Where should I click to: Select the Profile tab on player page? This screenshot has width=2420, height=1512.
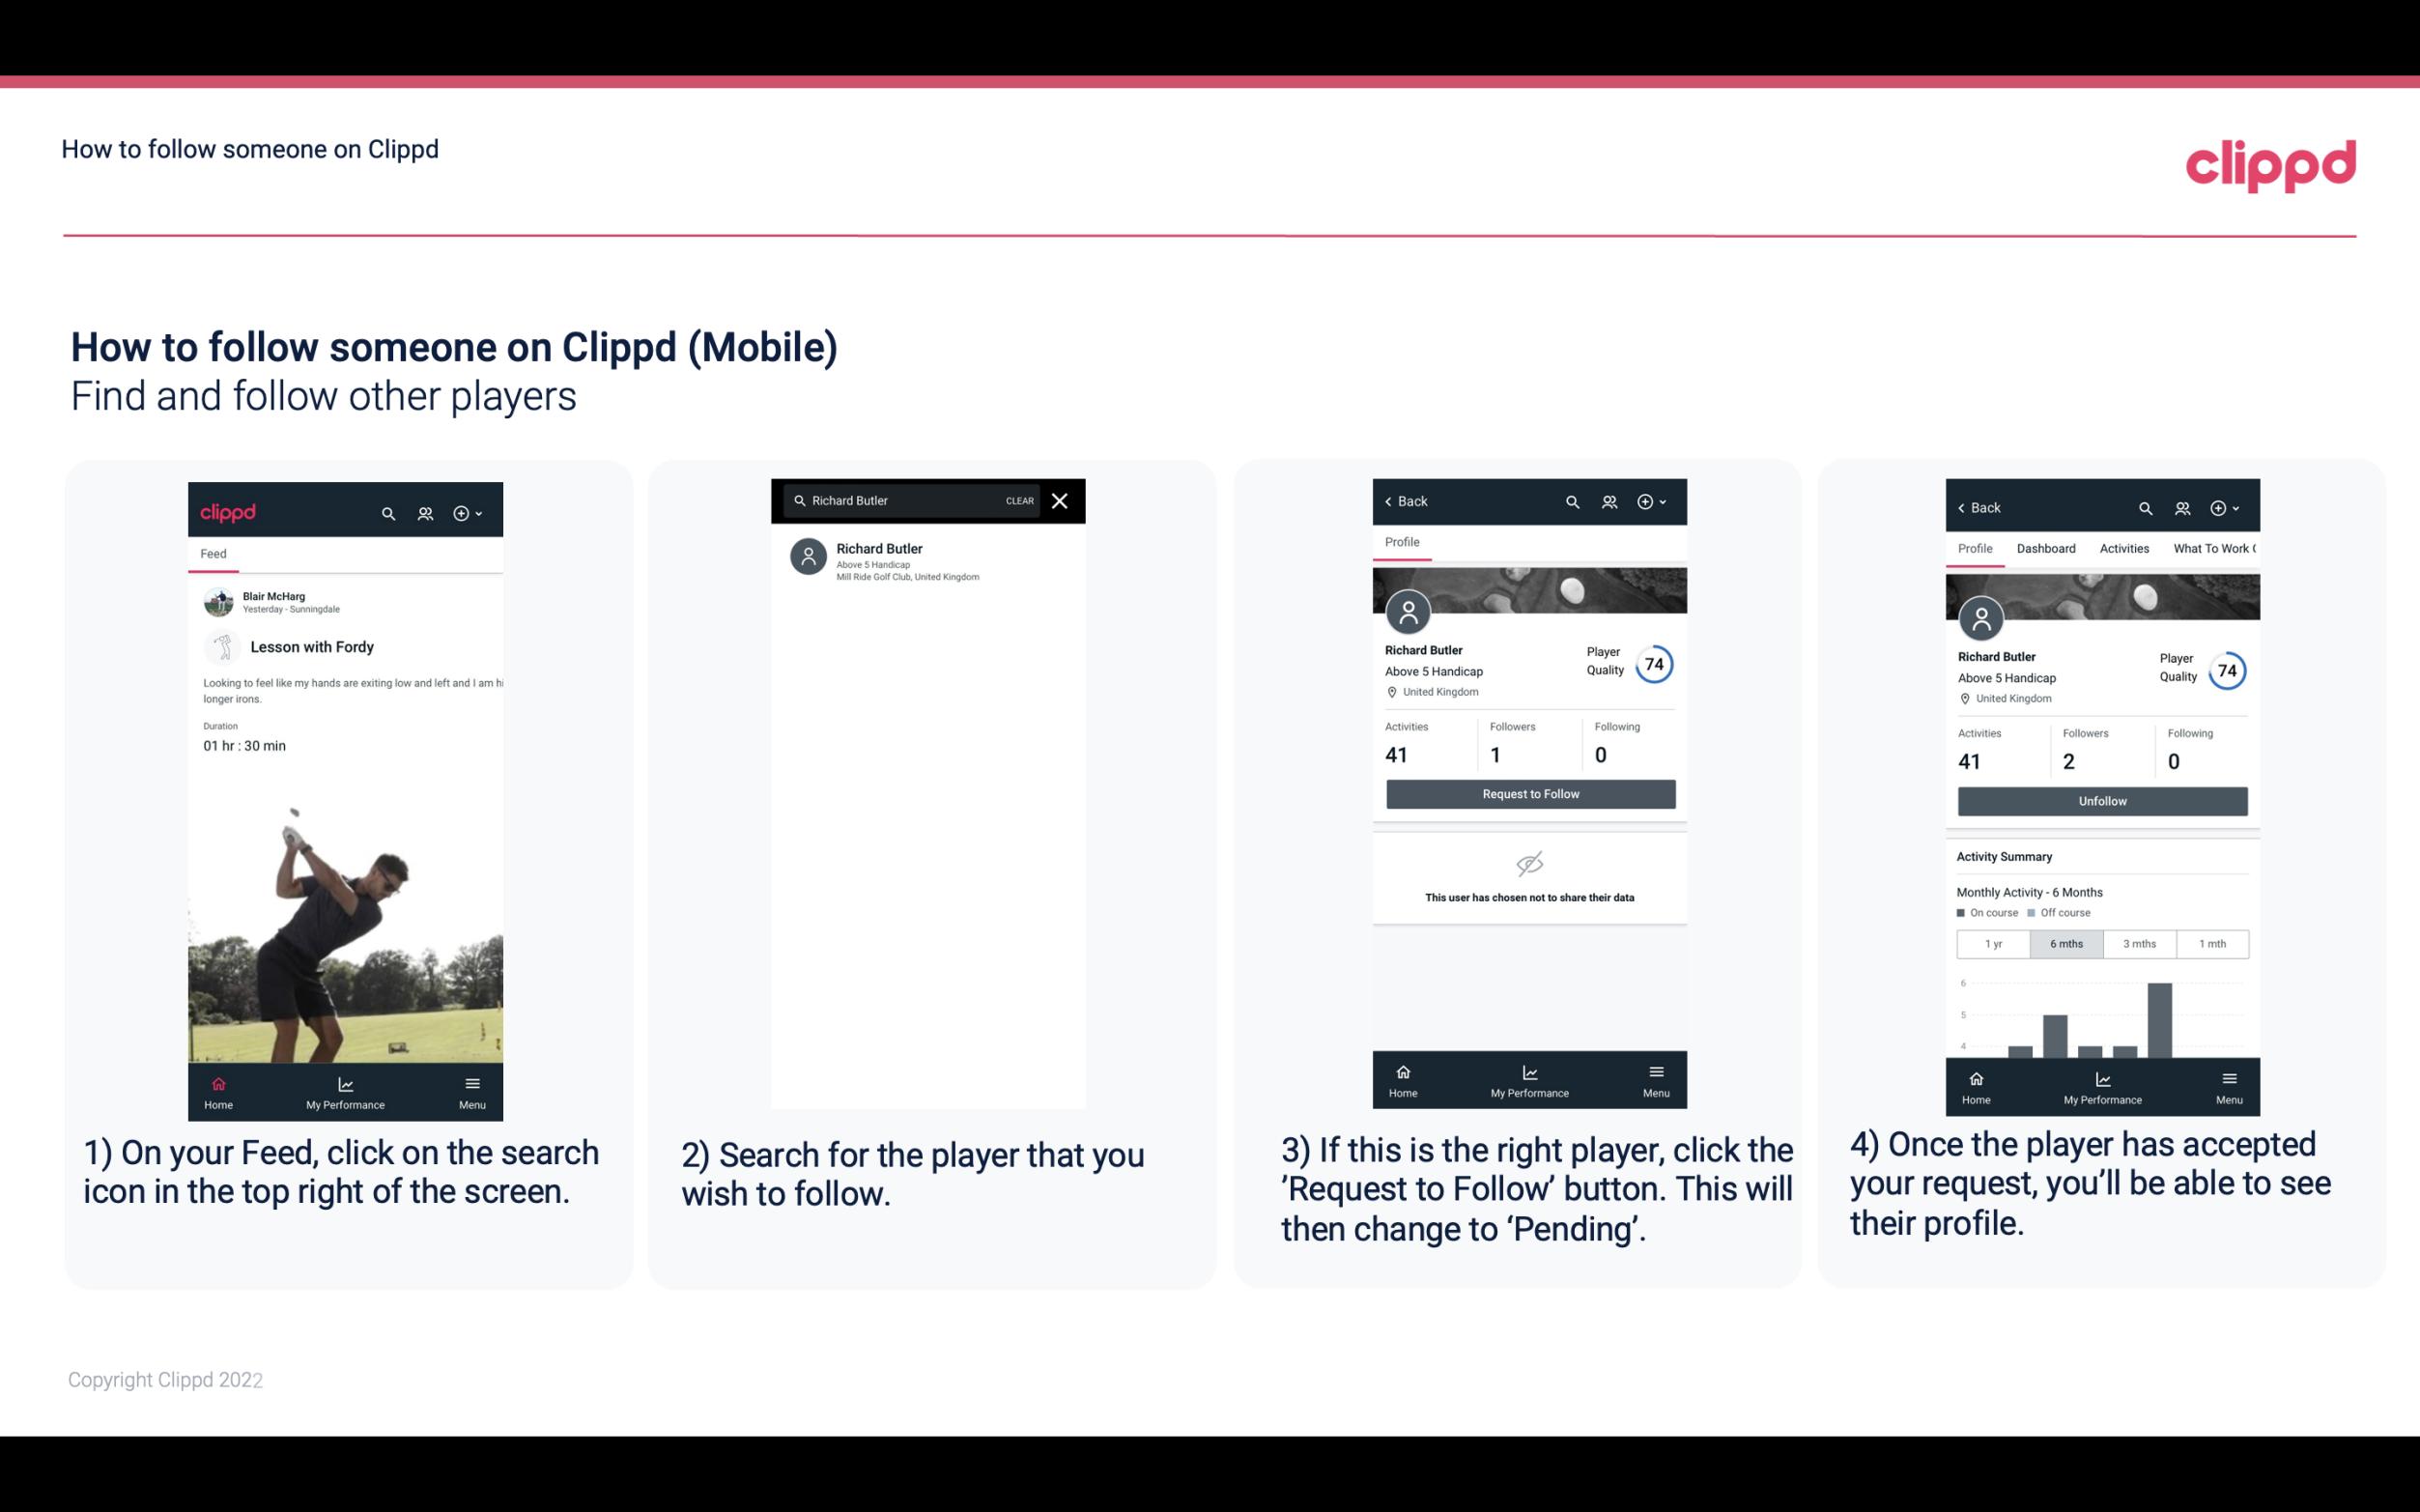tap(1402, 542)
